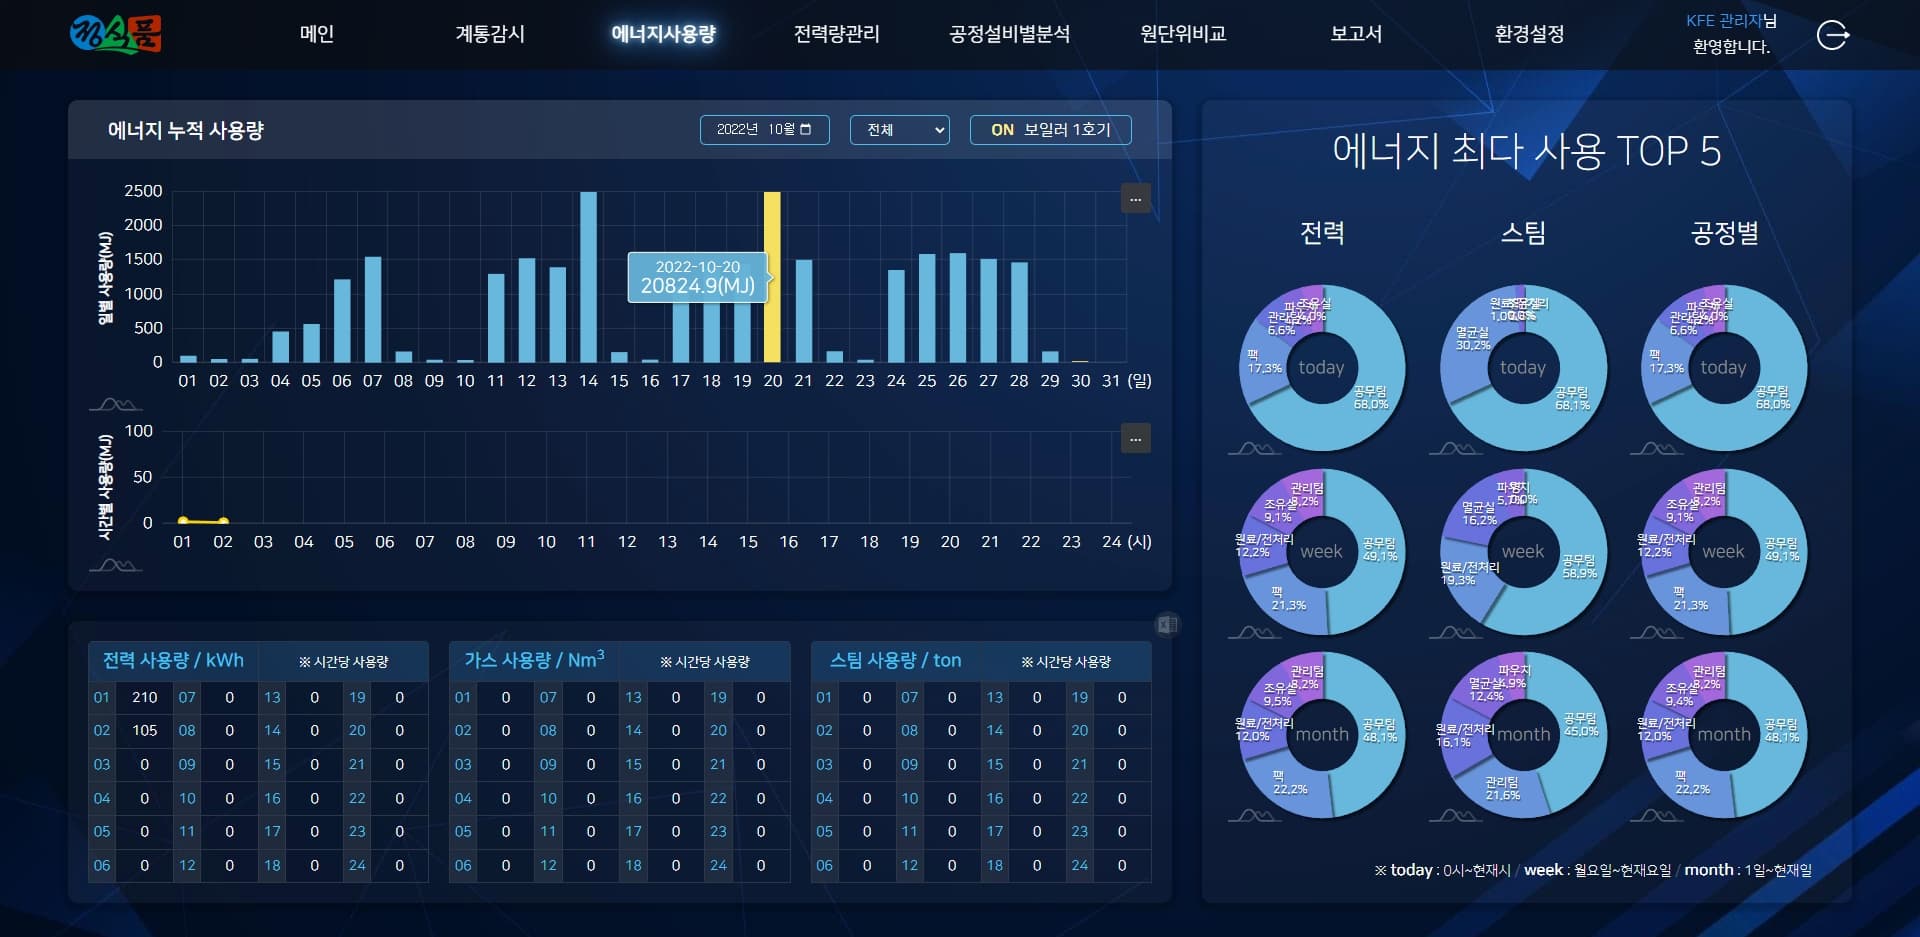Click wave chart icon under daily usage chart
The height and width of the screenshot is (937, 1920).
coord(115,404)
